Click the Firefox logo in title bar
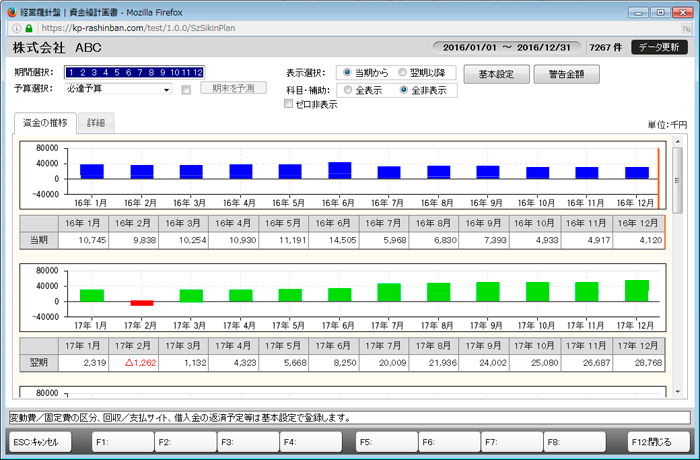This screenshot has height=460, width=700. [10, 9]
